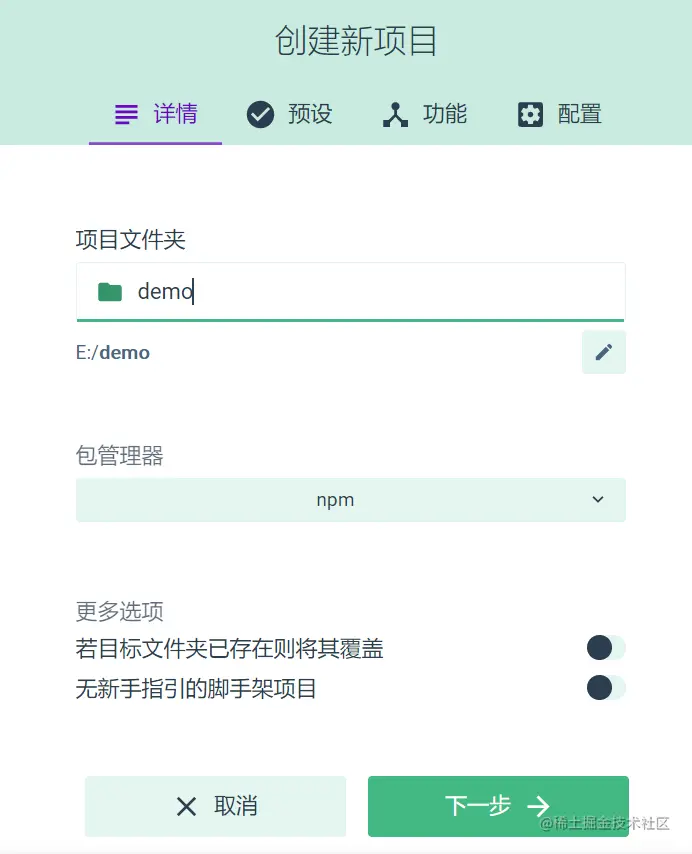Open the 功能 tab
This screenshot has width=692, height=854.
(425, 114)
